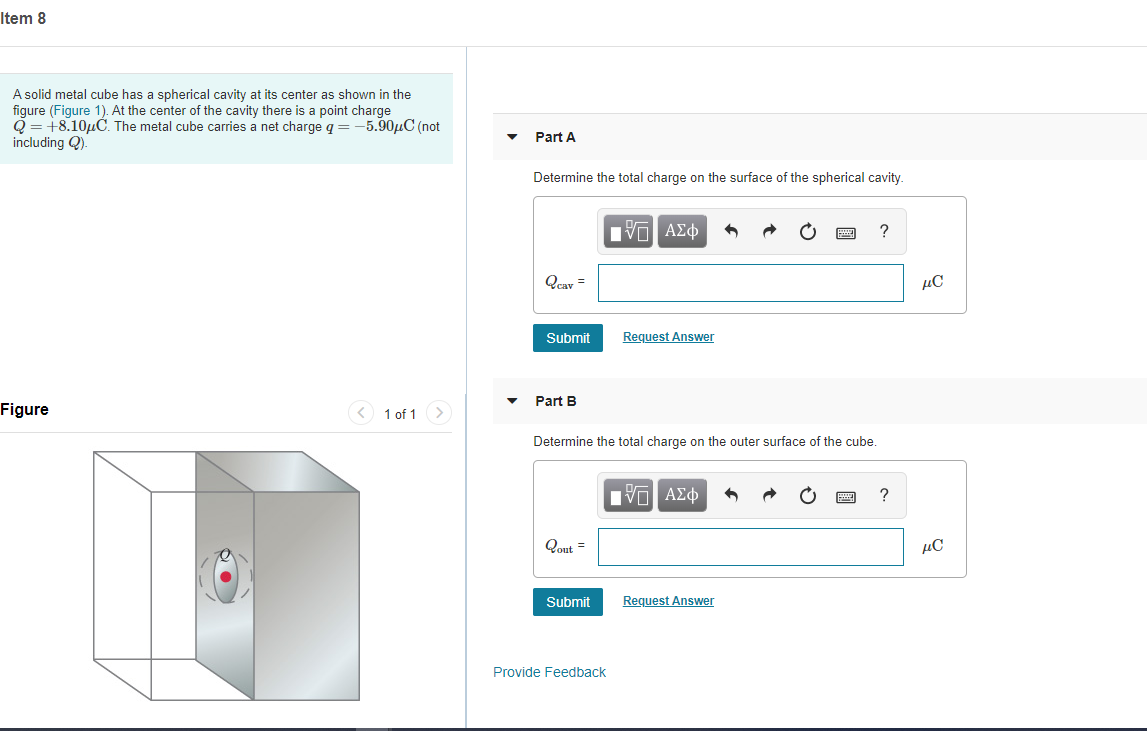Reset the Part A answer field
1147x731 pixels.
(807, 230)
